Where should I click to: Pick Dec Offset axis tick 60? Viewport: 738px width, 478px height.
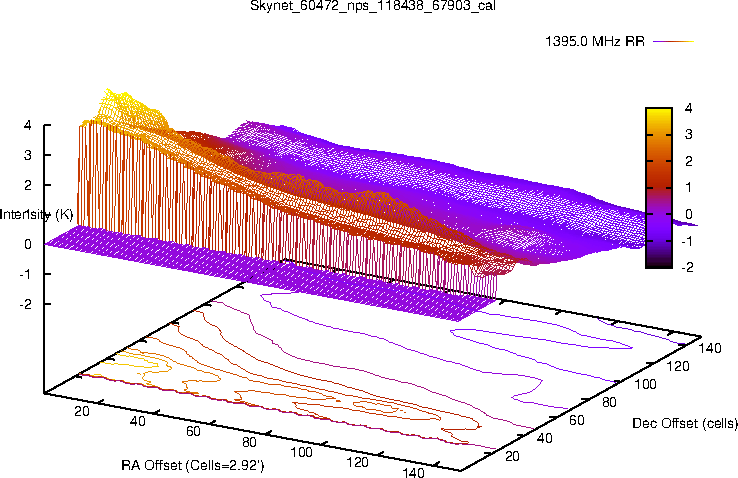point(577,420)
